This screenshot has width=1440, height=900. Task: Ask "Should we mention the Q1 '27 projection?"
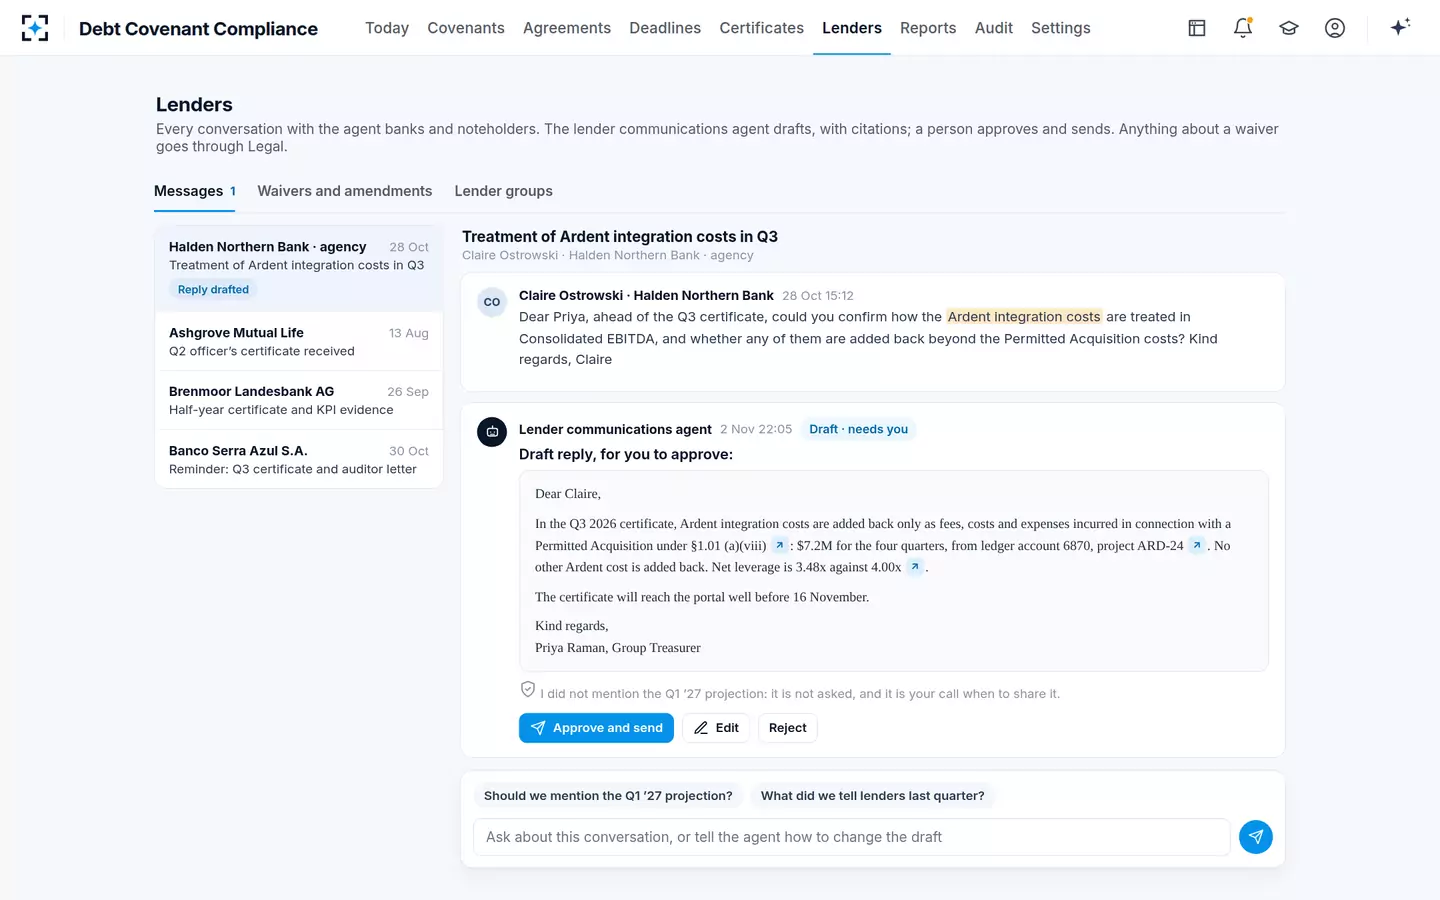click(x=608, y=796)
